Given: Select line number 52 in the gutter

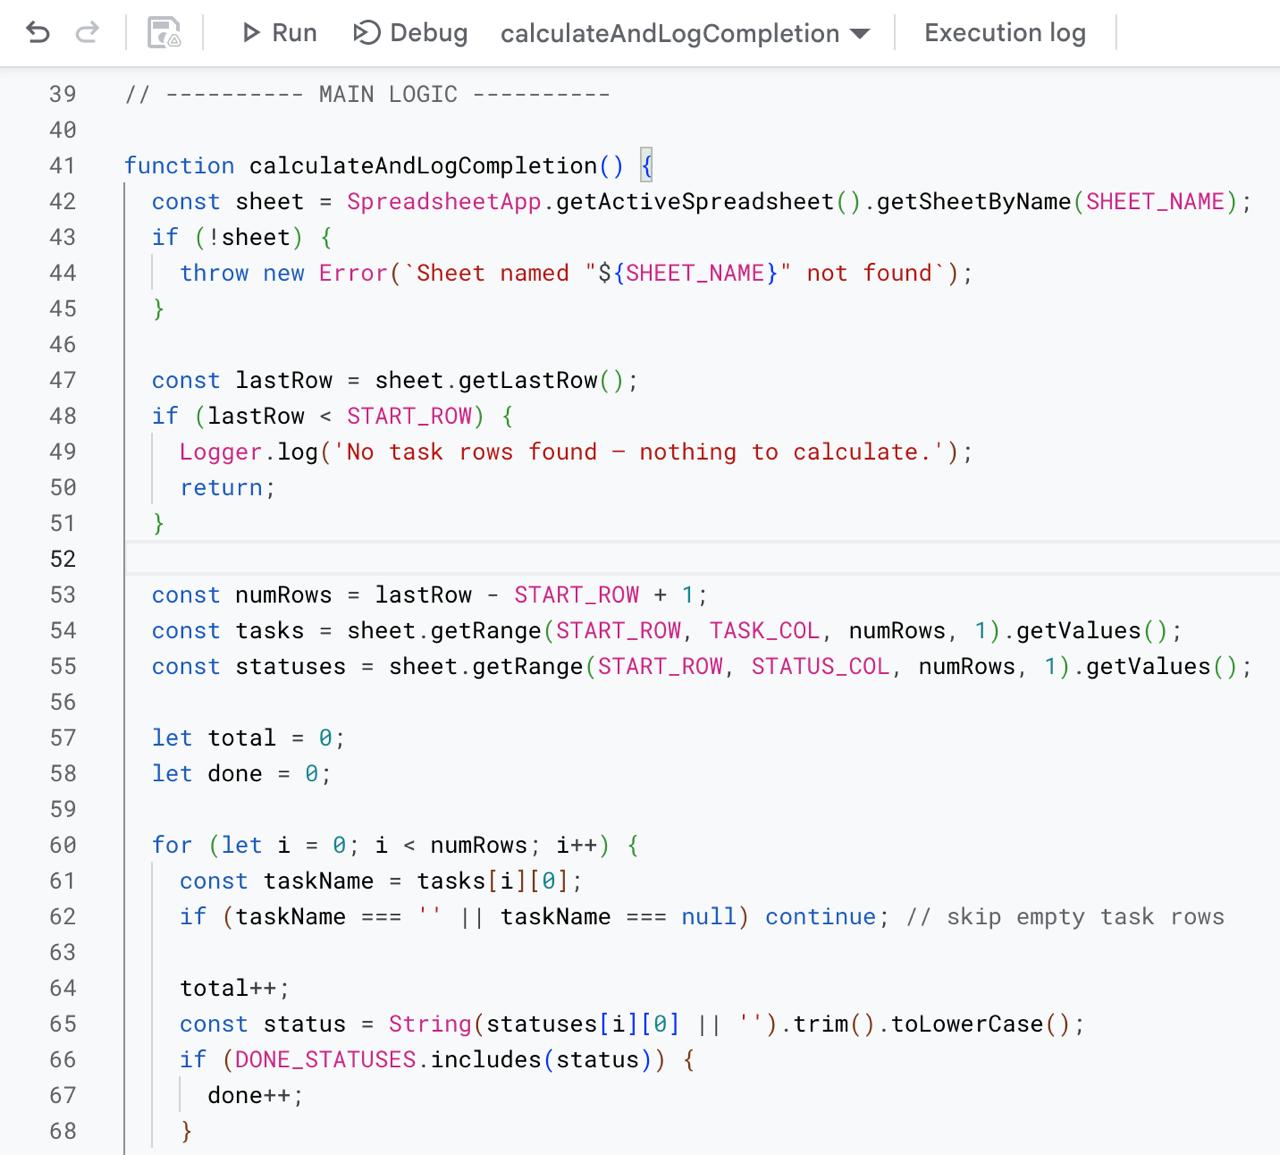Looking at the screenshot, I should [x=62, y=559].
